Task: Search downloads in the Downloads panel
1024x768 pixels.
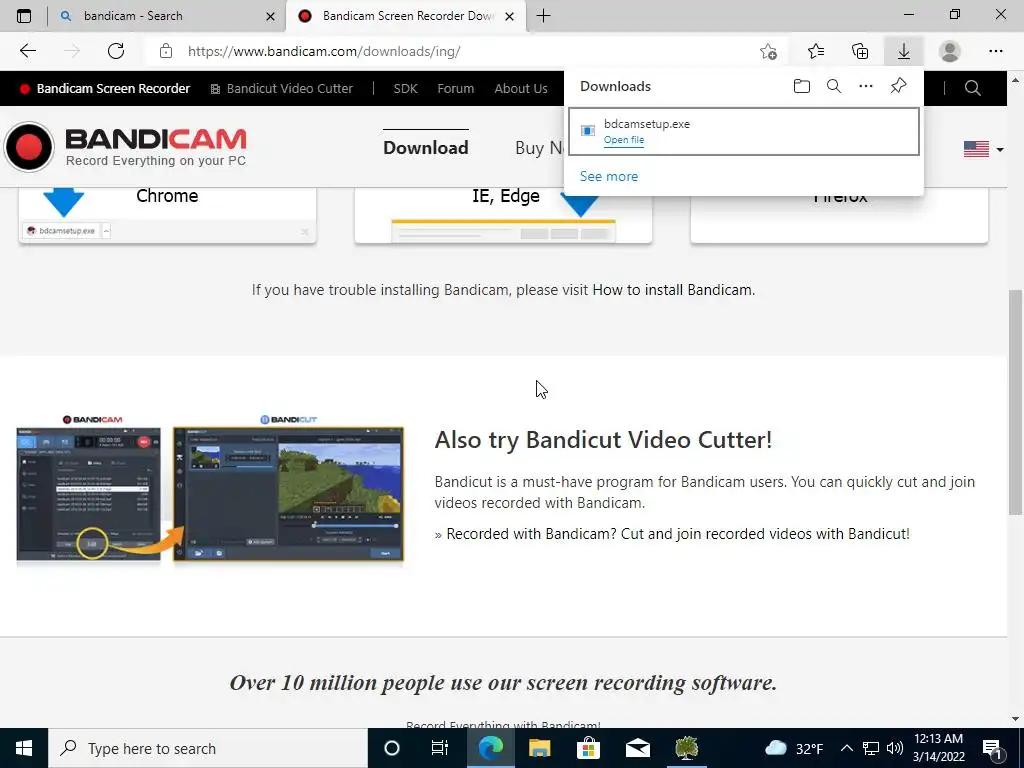Action: pos(834,86)
